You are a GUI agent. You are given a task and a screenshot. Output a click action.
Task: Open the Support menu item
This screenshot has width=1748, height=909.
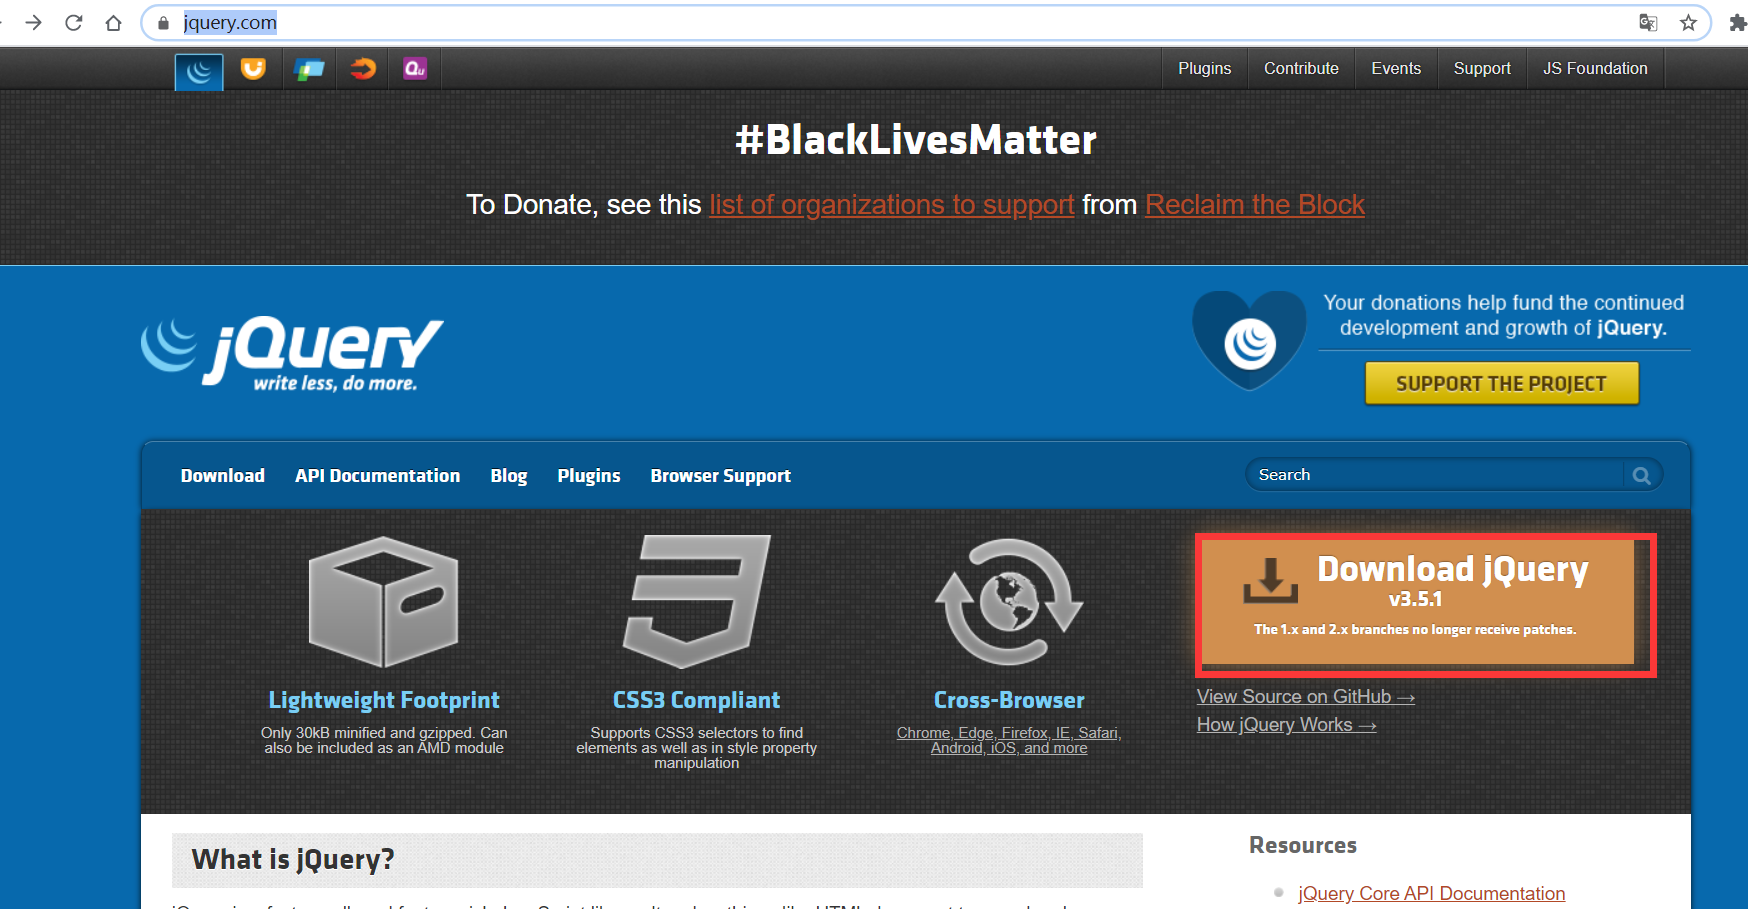click(1482, 68)
